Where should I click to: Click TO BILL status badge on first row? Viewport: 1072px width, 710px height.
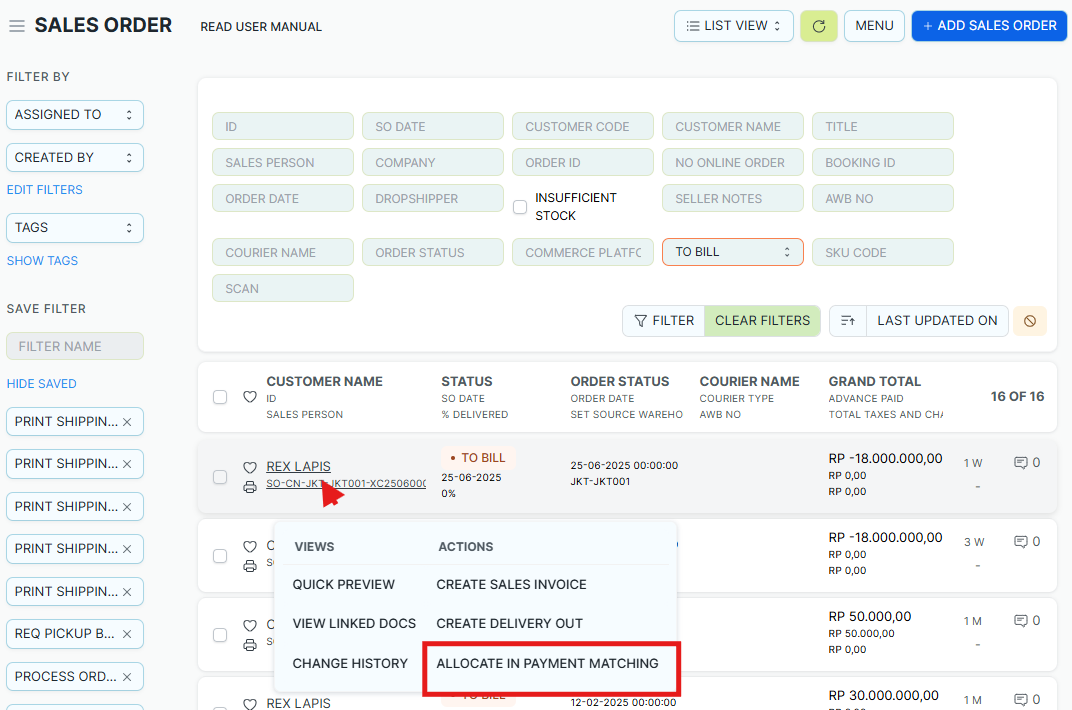coord(478,458)
